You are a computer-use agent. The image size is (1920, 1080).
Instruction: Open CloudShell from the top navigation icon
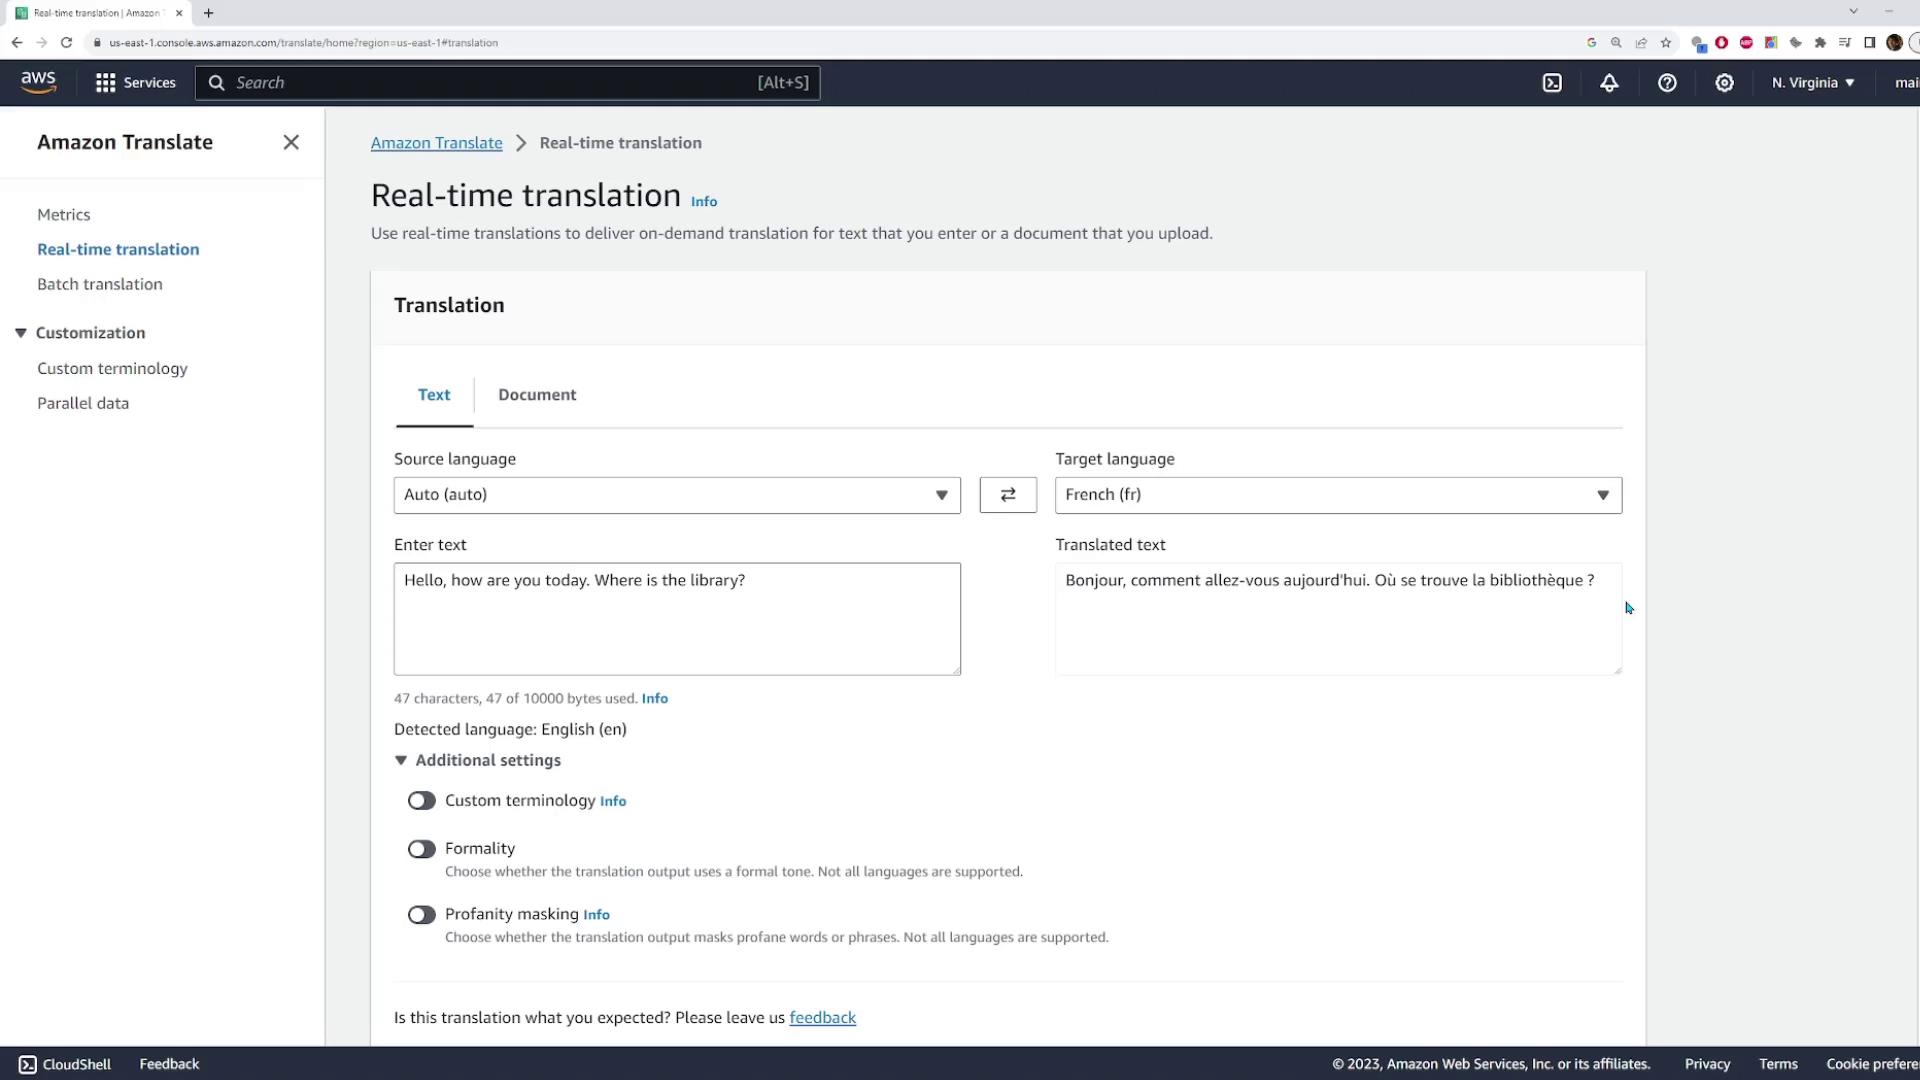1552,83
